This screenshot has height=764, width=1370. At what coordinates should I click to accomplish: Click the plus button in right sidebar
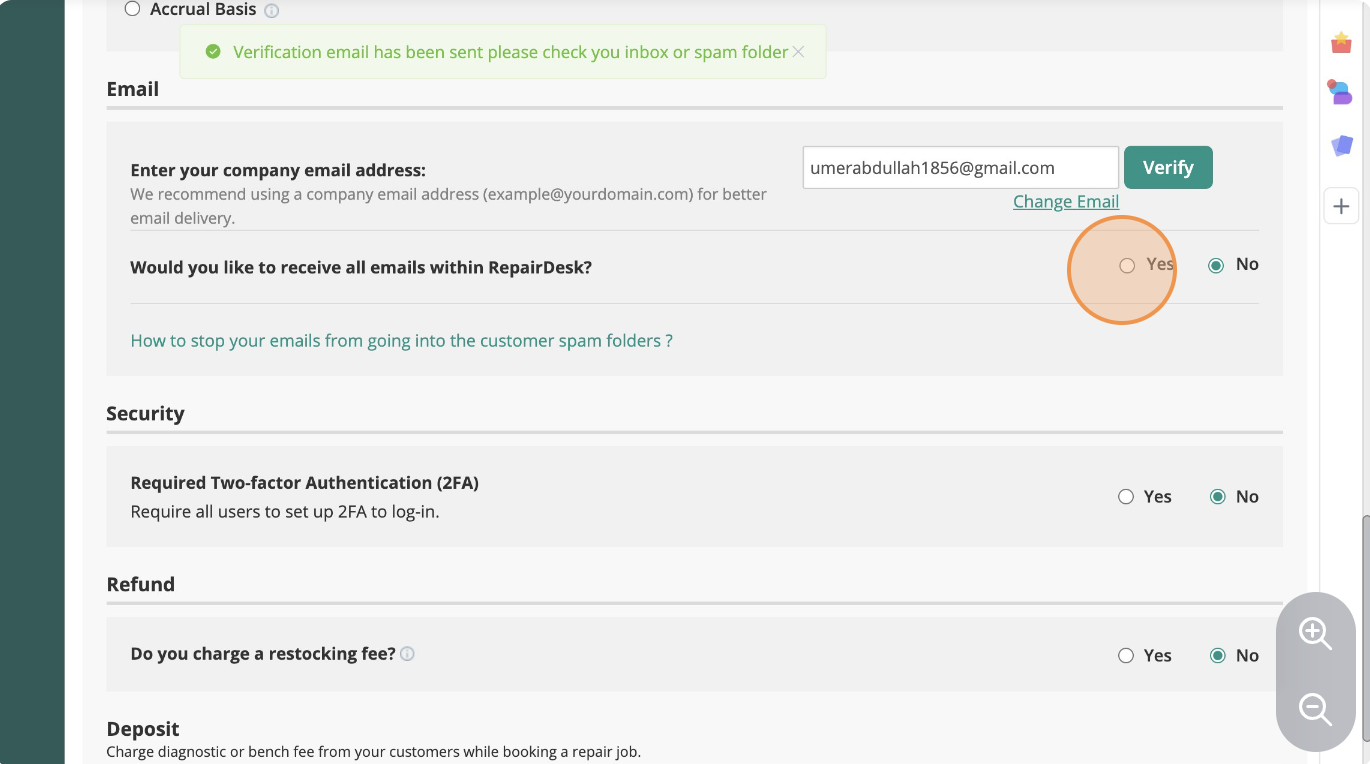click(x=1341, y=207)
